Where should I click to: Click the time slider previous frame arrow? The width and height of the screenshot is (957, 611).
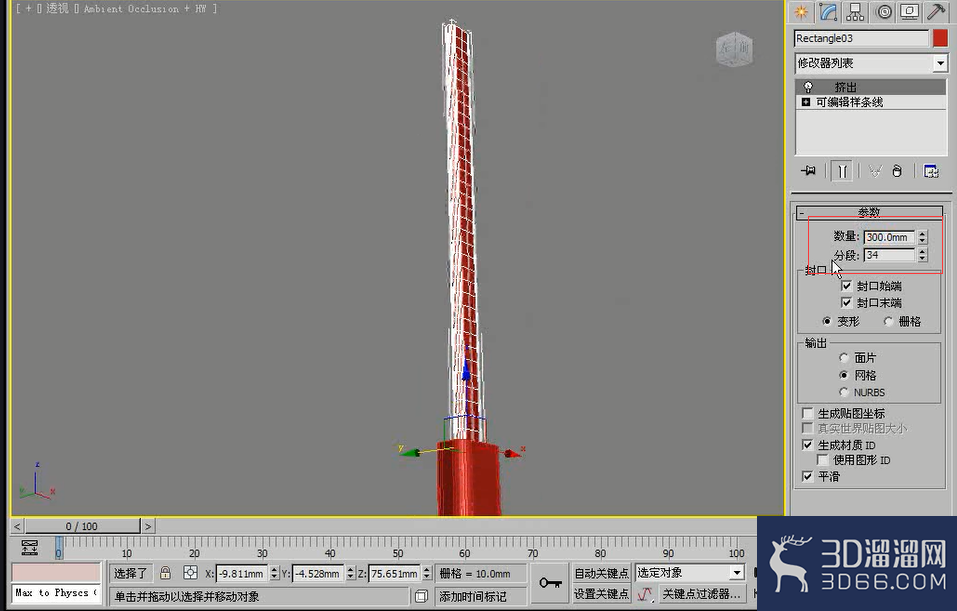[x=17, y=526]
